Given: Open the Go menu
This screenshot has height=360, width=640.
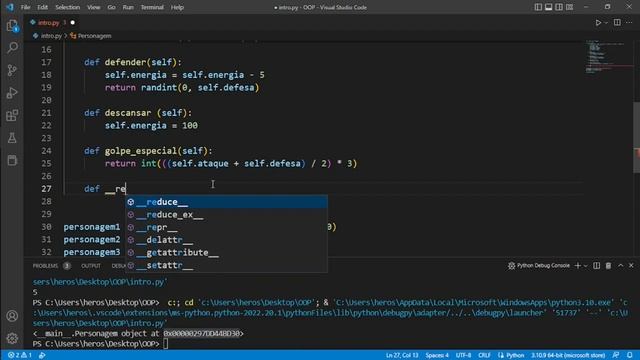Looking at the screenshot, I should (111, 7).
